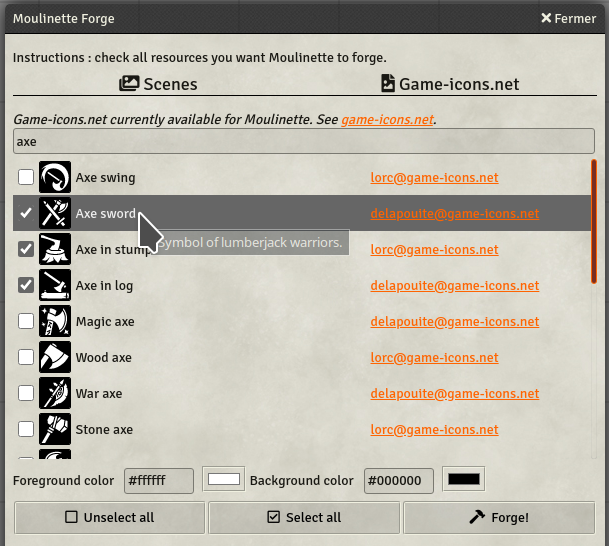Click the Magic axe icon

click(55, 321)
